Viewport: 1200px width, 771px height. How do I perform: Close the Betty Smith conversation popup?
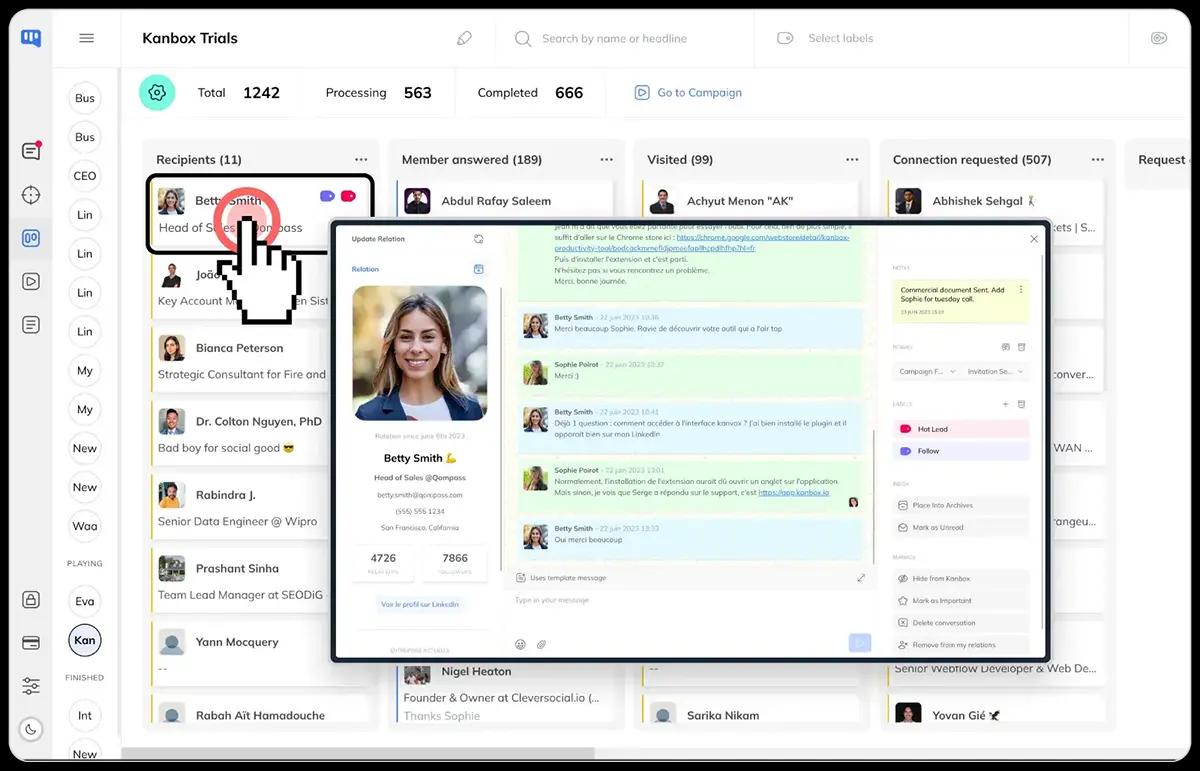1034,239
